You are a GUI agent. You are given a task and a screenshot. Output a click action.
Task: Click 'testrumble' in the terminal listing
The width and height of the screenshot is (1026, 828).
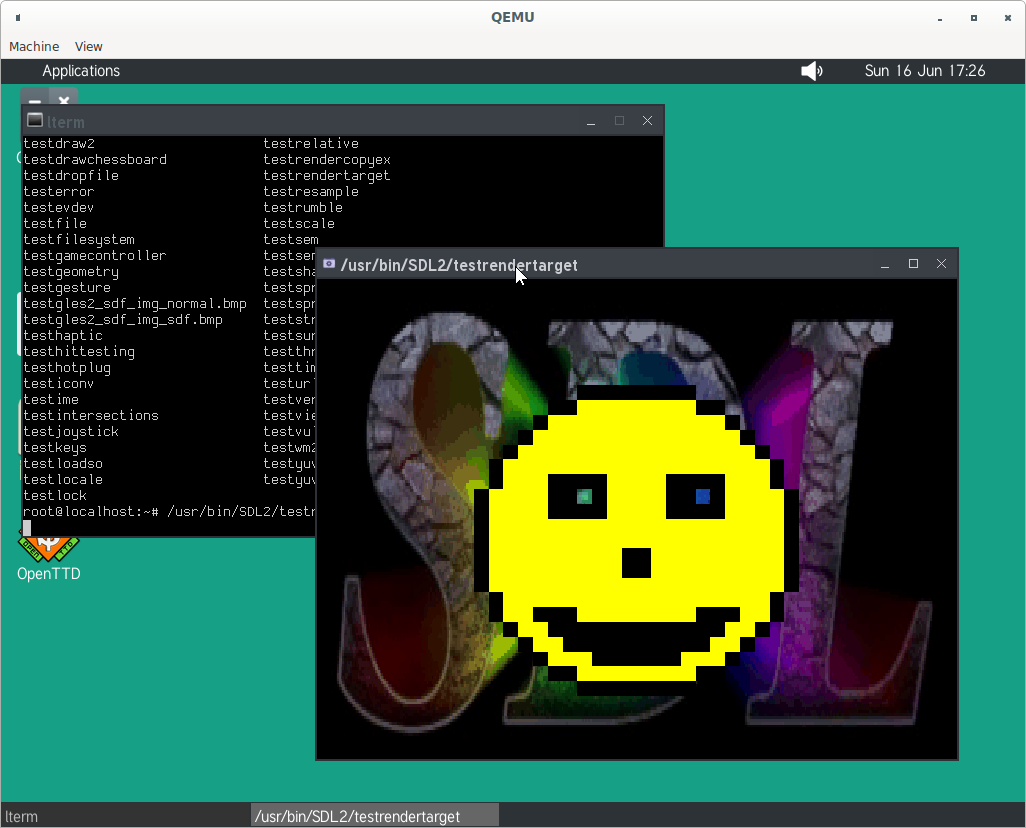302,207
